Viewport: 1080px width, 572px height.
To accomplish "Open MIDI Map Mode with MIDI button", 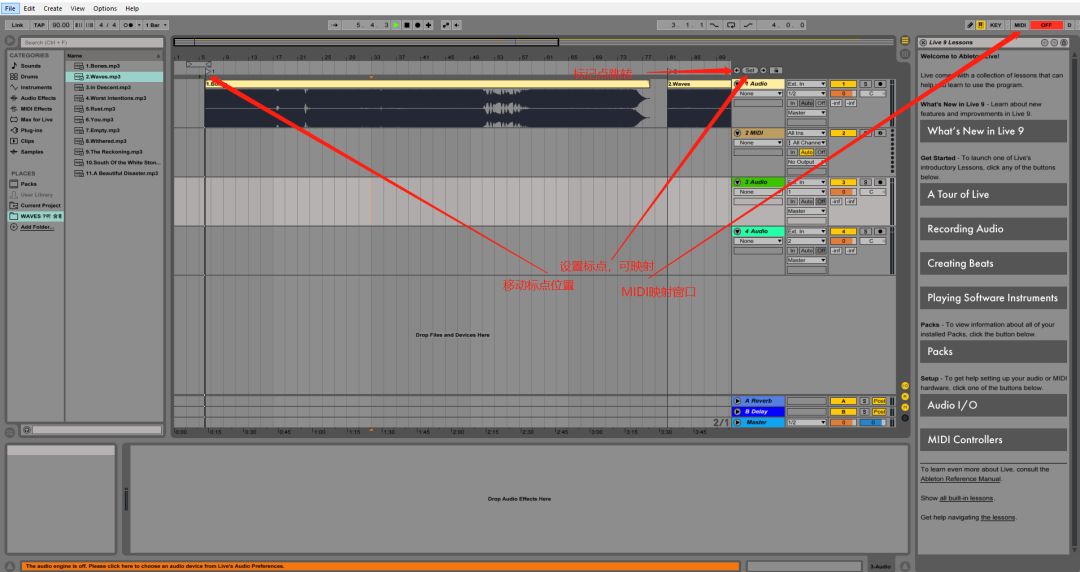I will coord(1020,25).
